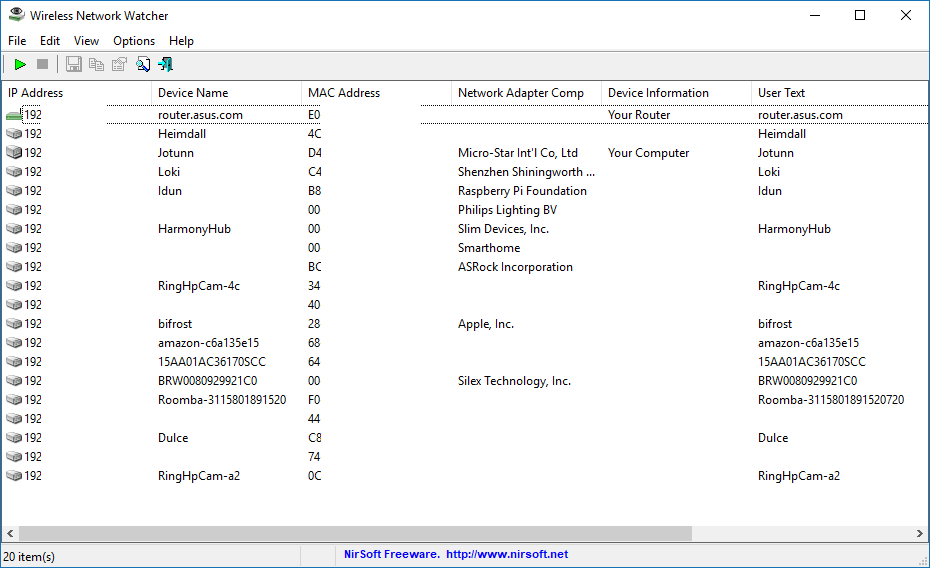Click the Find magnifier icon
Screen dimensions: 930x568
coord(143,64)
